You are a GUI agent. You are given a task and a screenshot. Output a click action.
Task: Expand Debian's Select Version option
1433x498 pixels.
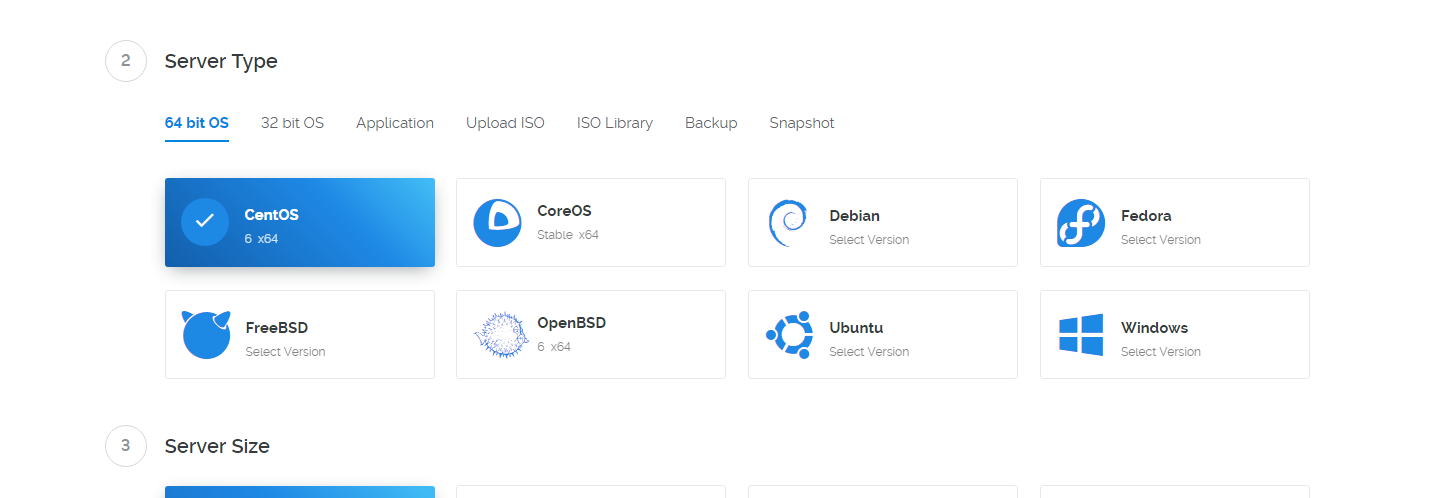869,240
